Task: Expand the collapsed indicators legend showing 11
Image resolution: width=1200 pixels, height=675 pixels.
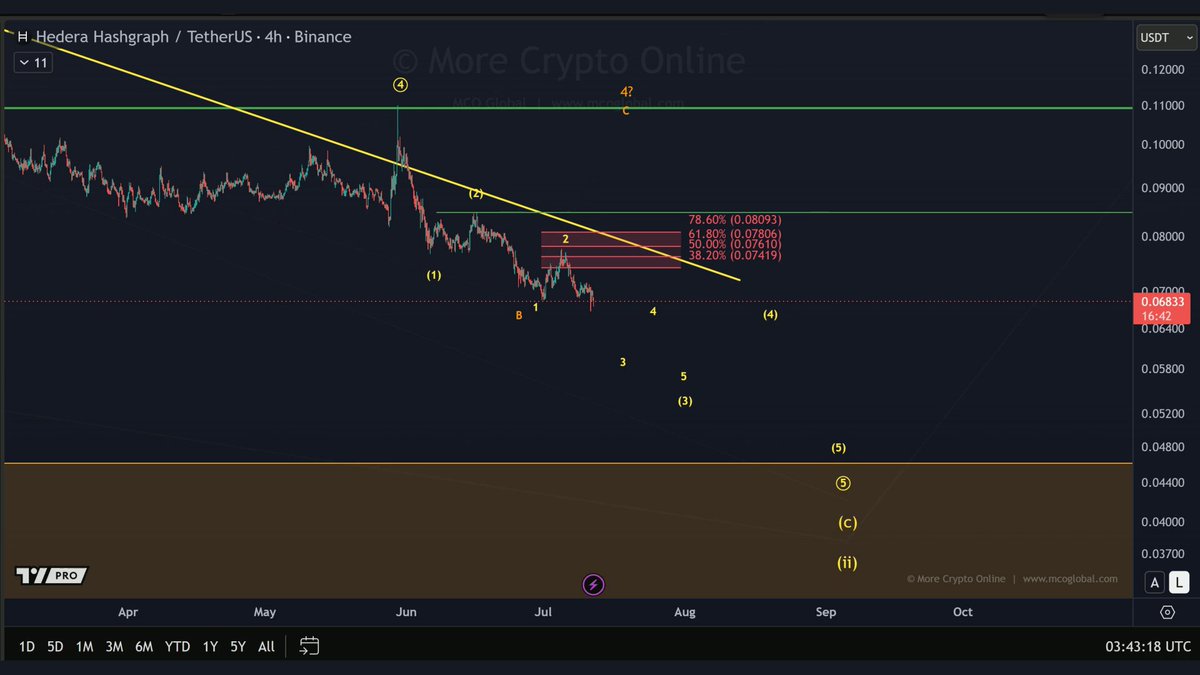Action: [x=32, y=63]
